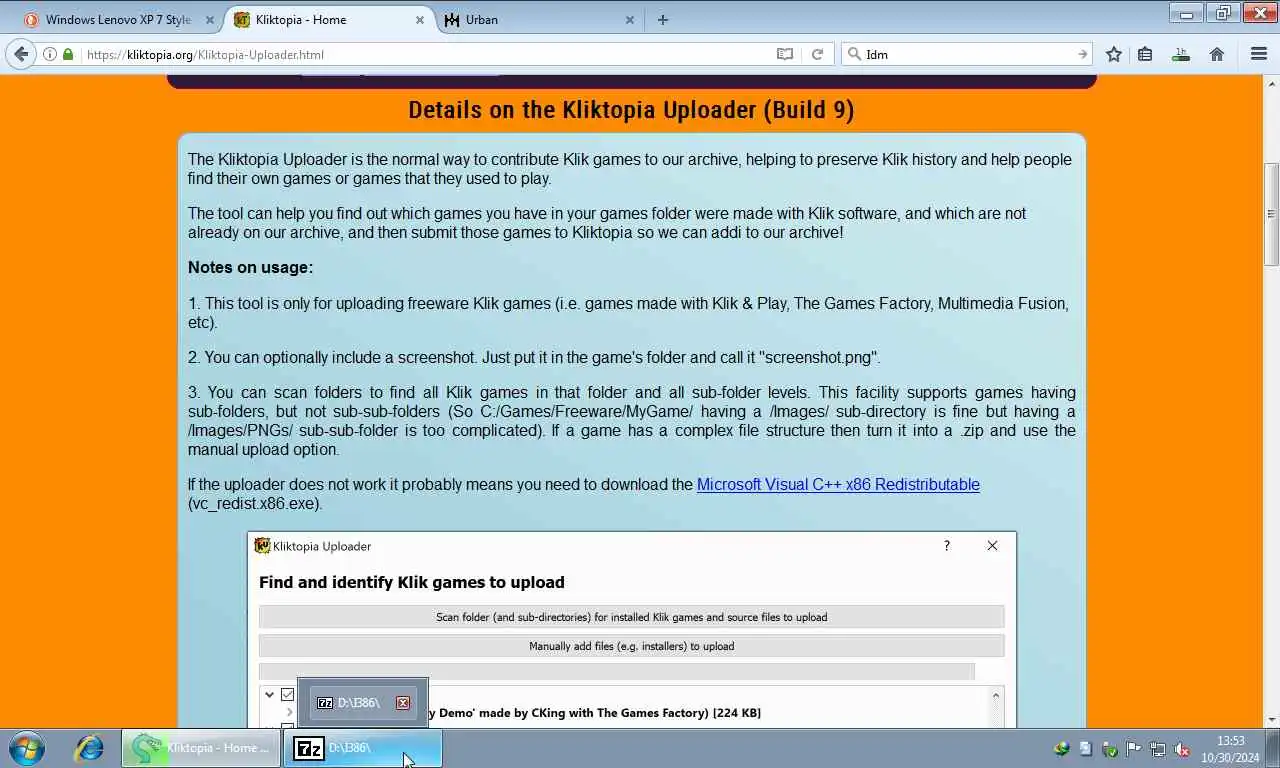Screen dimensions: 1280x768
Task: Toggle Reader View icon in the address bar
Action: [785, 54]
